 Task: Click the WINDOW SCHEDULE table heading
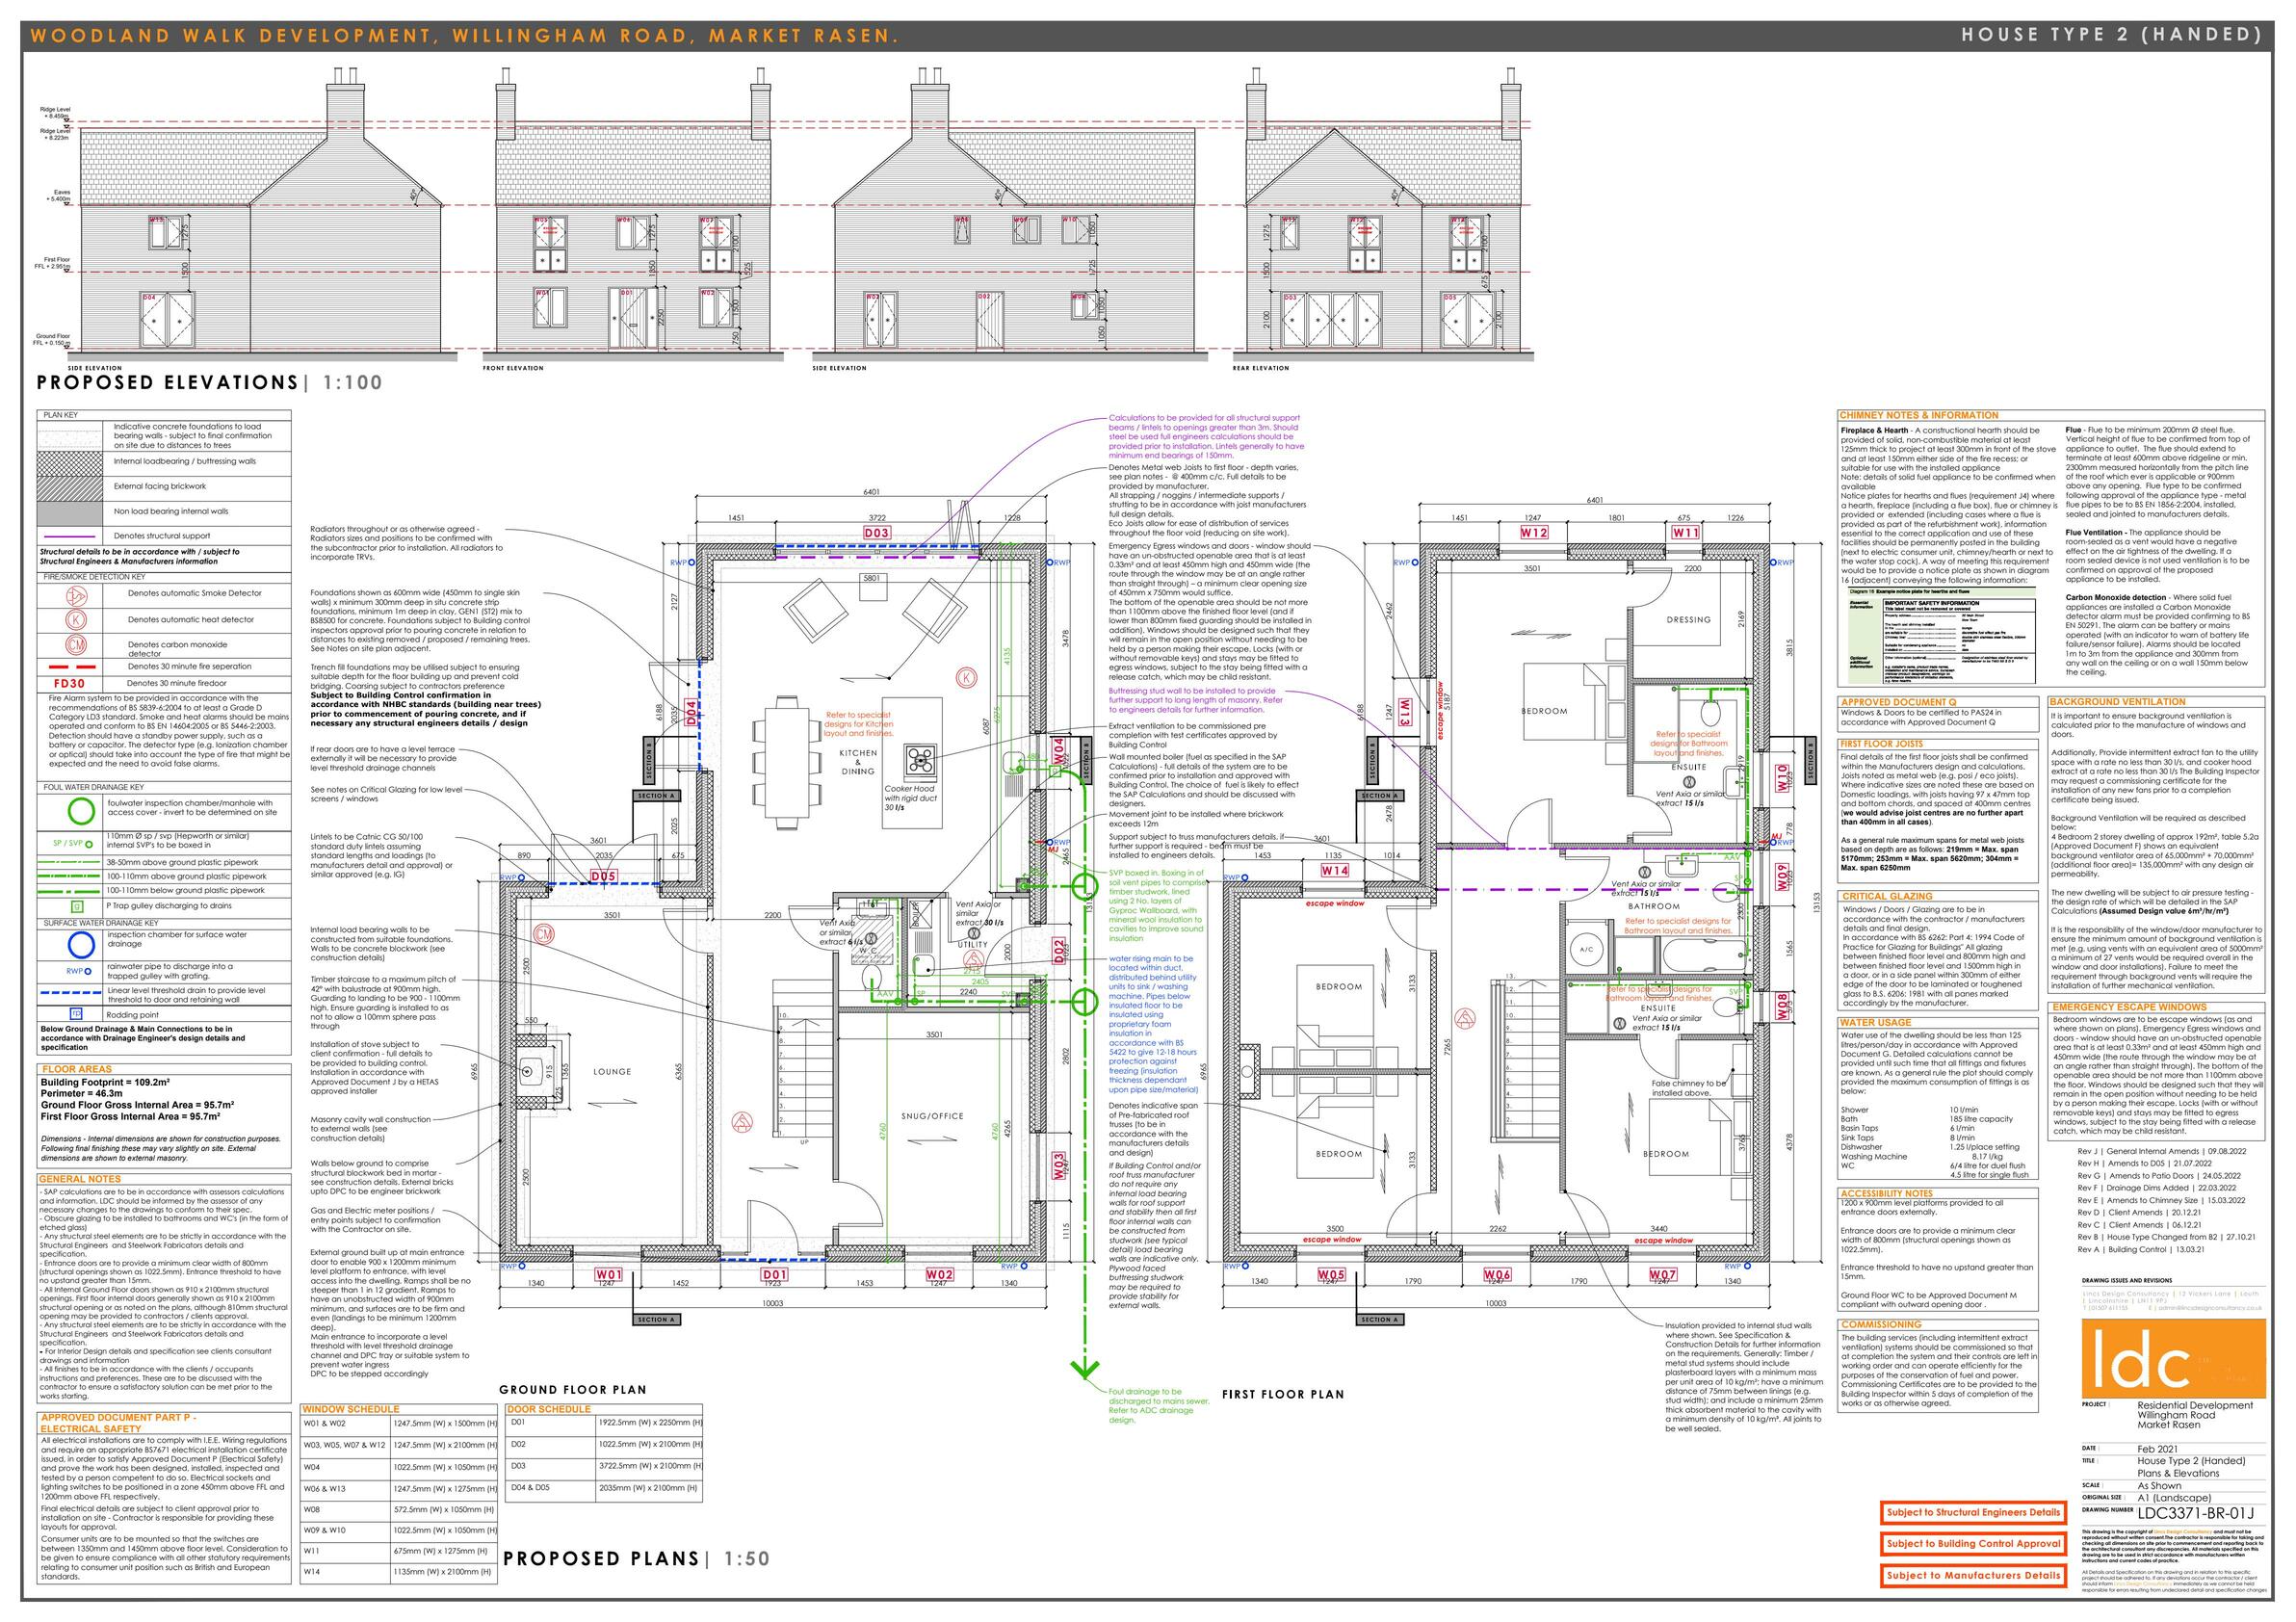350,1409
